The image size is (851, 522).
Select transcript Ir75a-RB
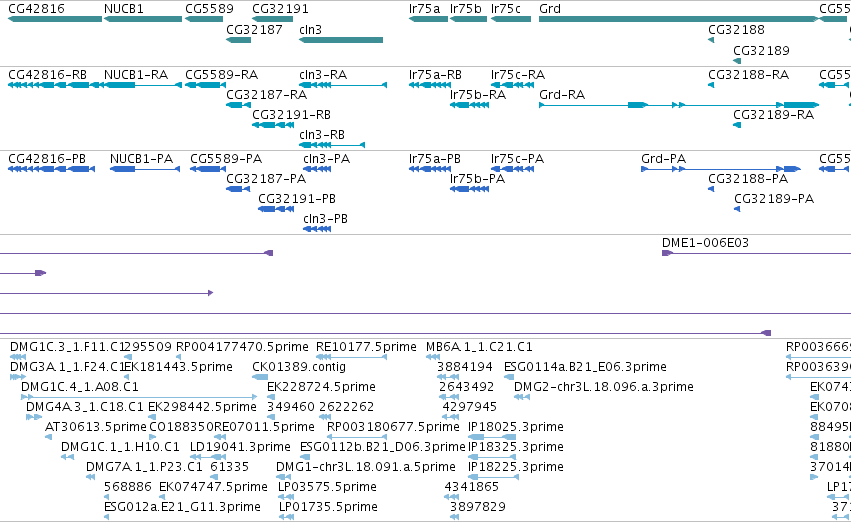coord(430,85)
